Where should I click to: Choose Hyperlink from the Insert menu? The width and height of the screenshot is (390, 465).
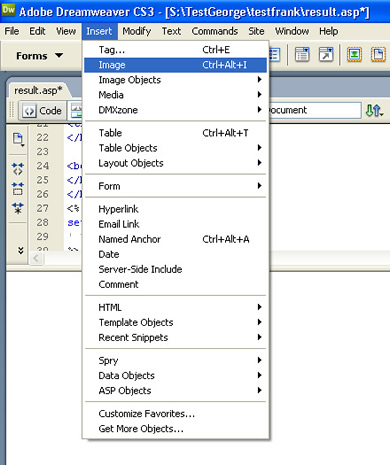pyautogui.click(x=175, y=209)
